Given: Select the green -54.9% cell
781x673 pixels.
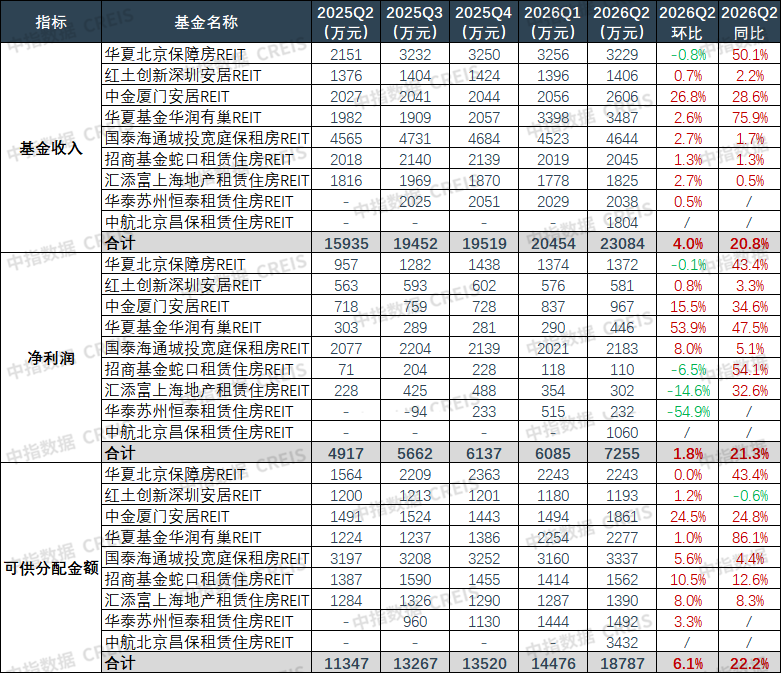Looking at the screenshot, I should pyautogui.click(x=687, y=411).
